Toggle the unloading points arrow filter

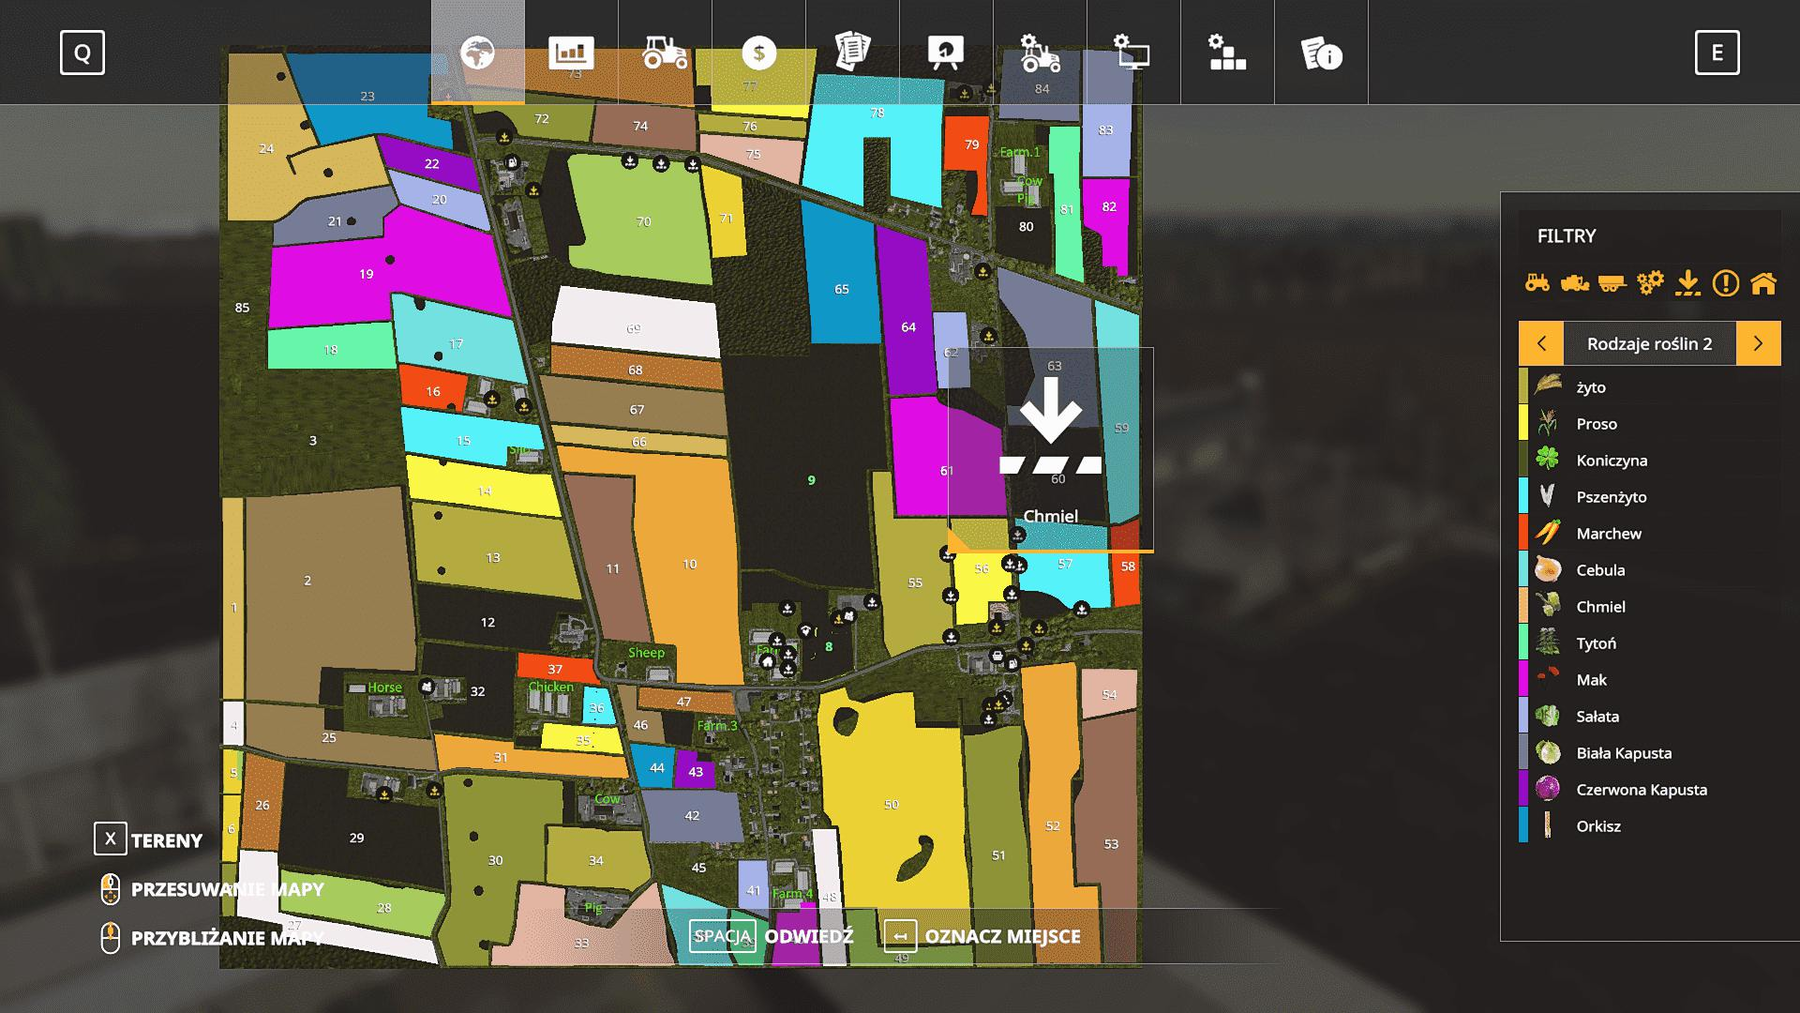point(1688,283)
